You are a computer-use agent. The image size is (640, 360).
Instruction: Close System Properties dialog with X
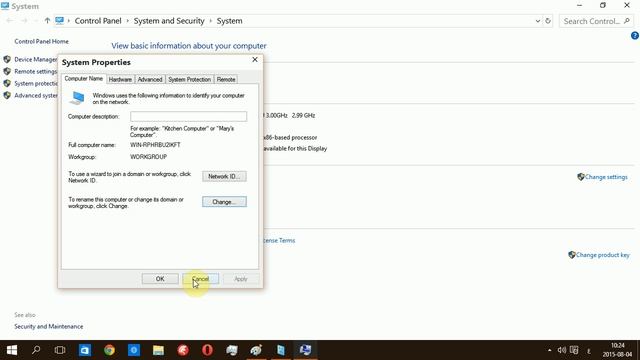[x=255, y=60]
